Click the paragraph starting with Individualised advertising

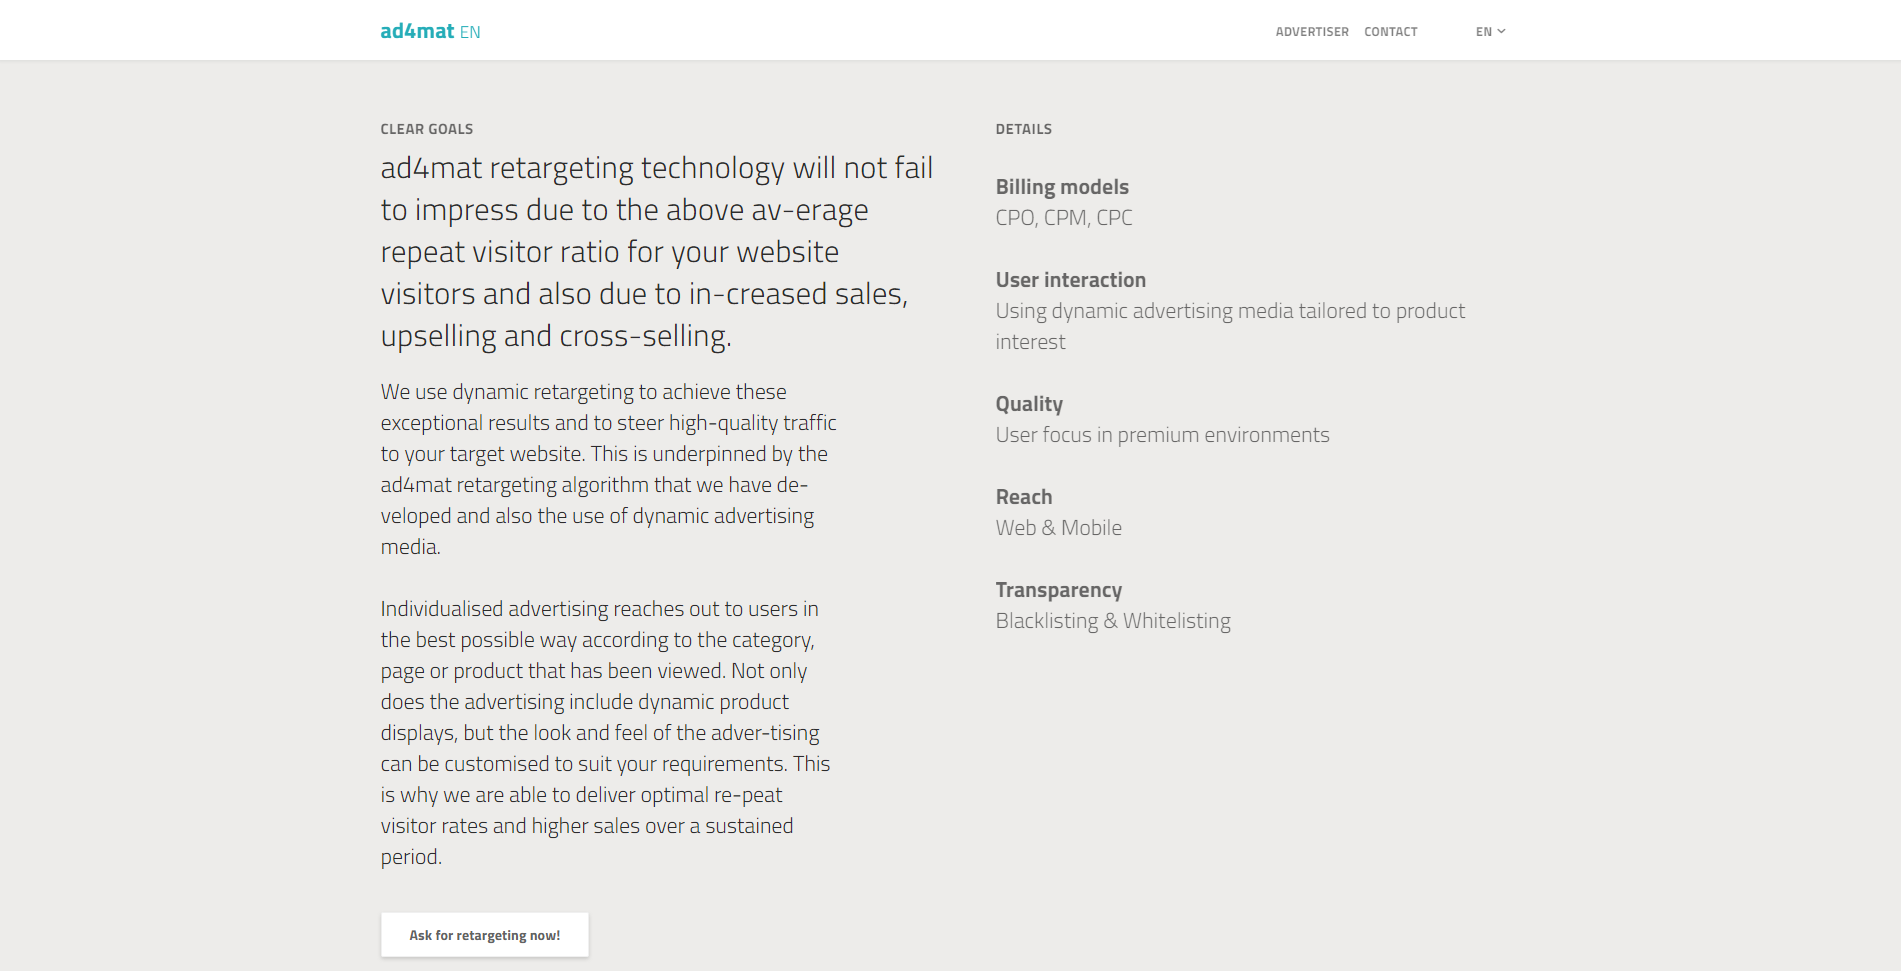tap(606, 733)
